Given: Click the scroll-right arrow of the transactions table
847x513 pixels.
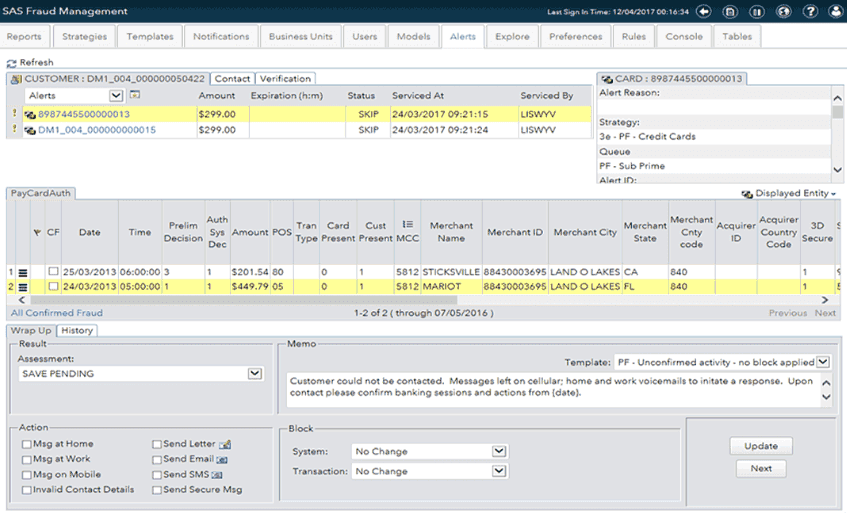Looking at the screenshot, I should (825, 300).
